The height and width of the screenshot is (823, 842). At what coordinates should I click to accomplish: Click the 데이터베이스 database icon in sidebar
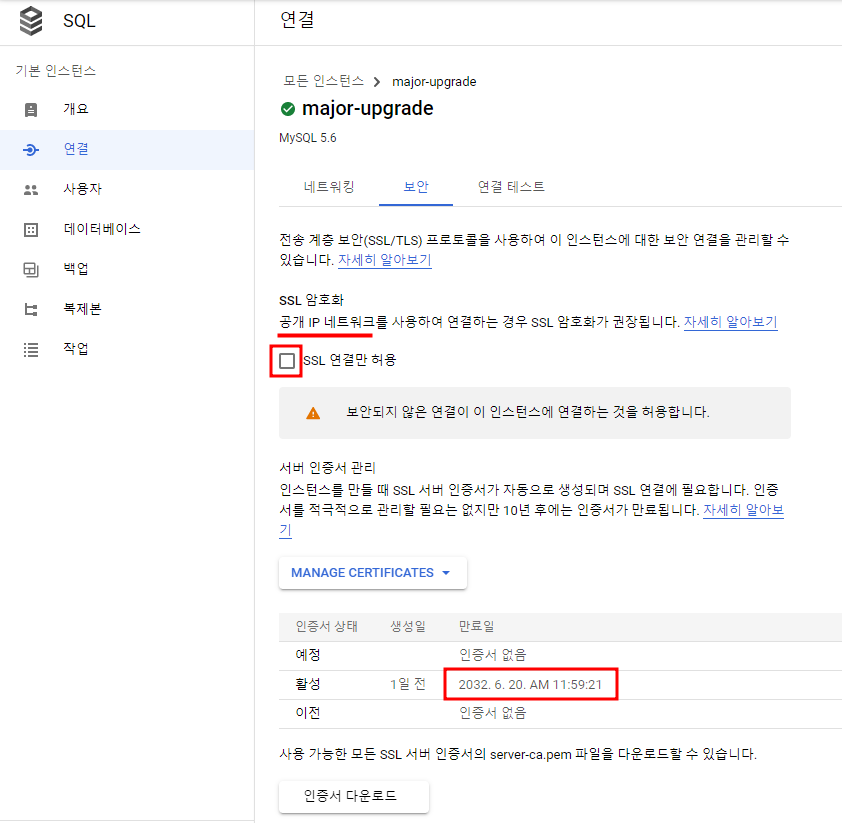(x=31, y=230)
